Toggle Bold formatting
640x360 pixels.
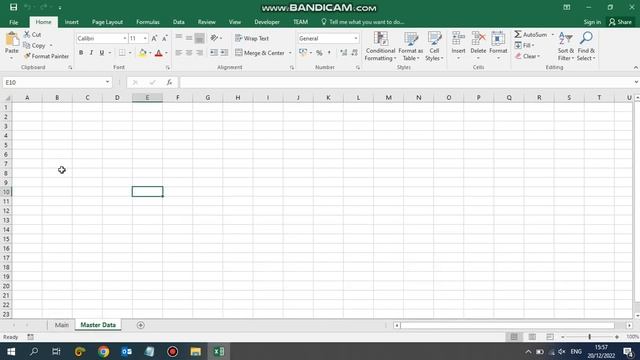pyautogui.click(x=81, y=53)
